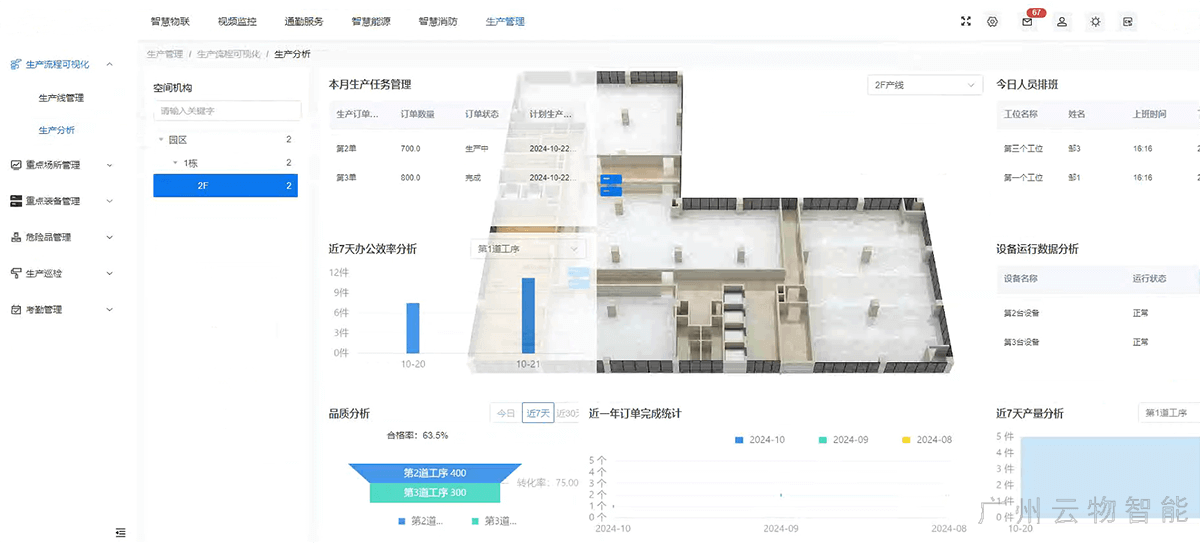Screen dimensions: 1200x543
Task: Toggle the 2024-10 legend series
Action: pos(760,440)
